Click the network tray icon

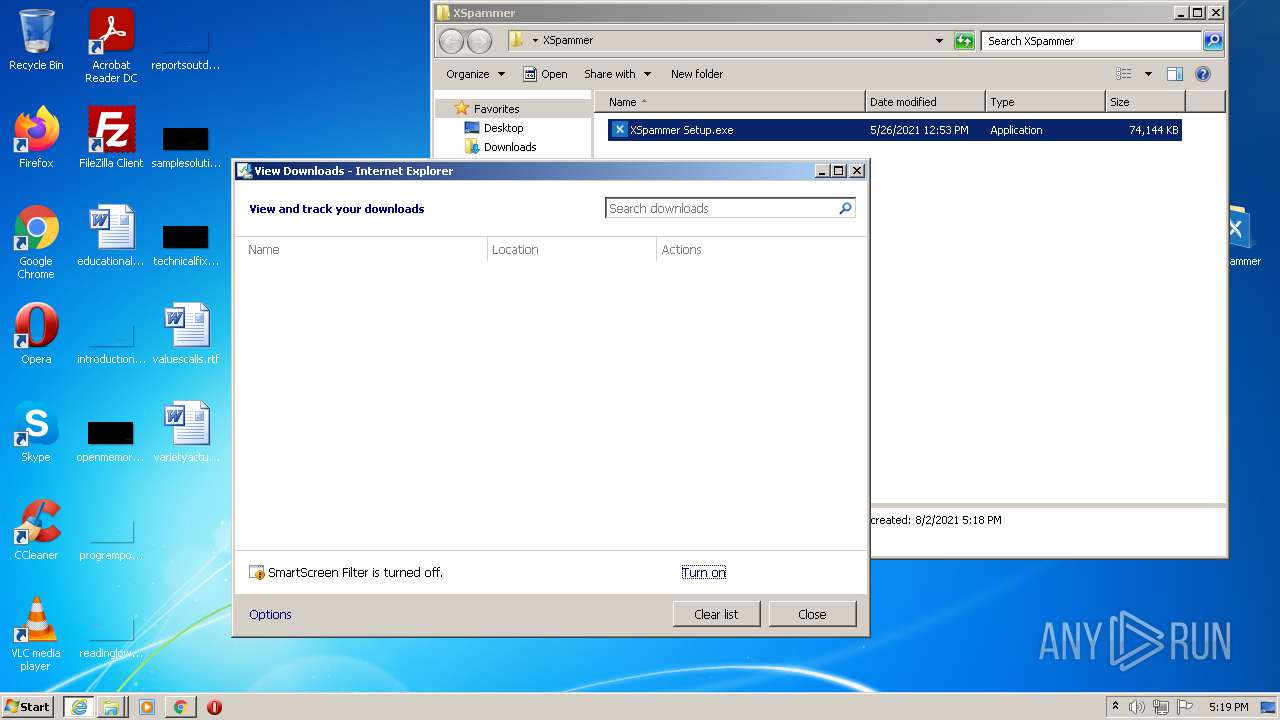point(1161,707)
